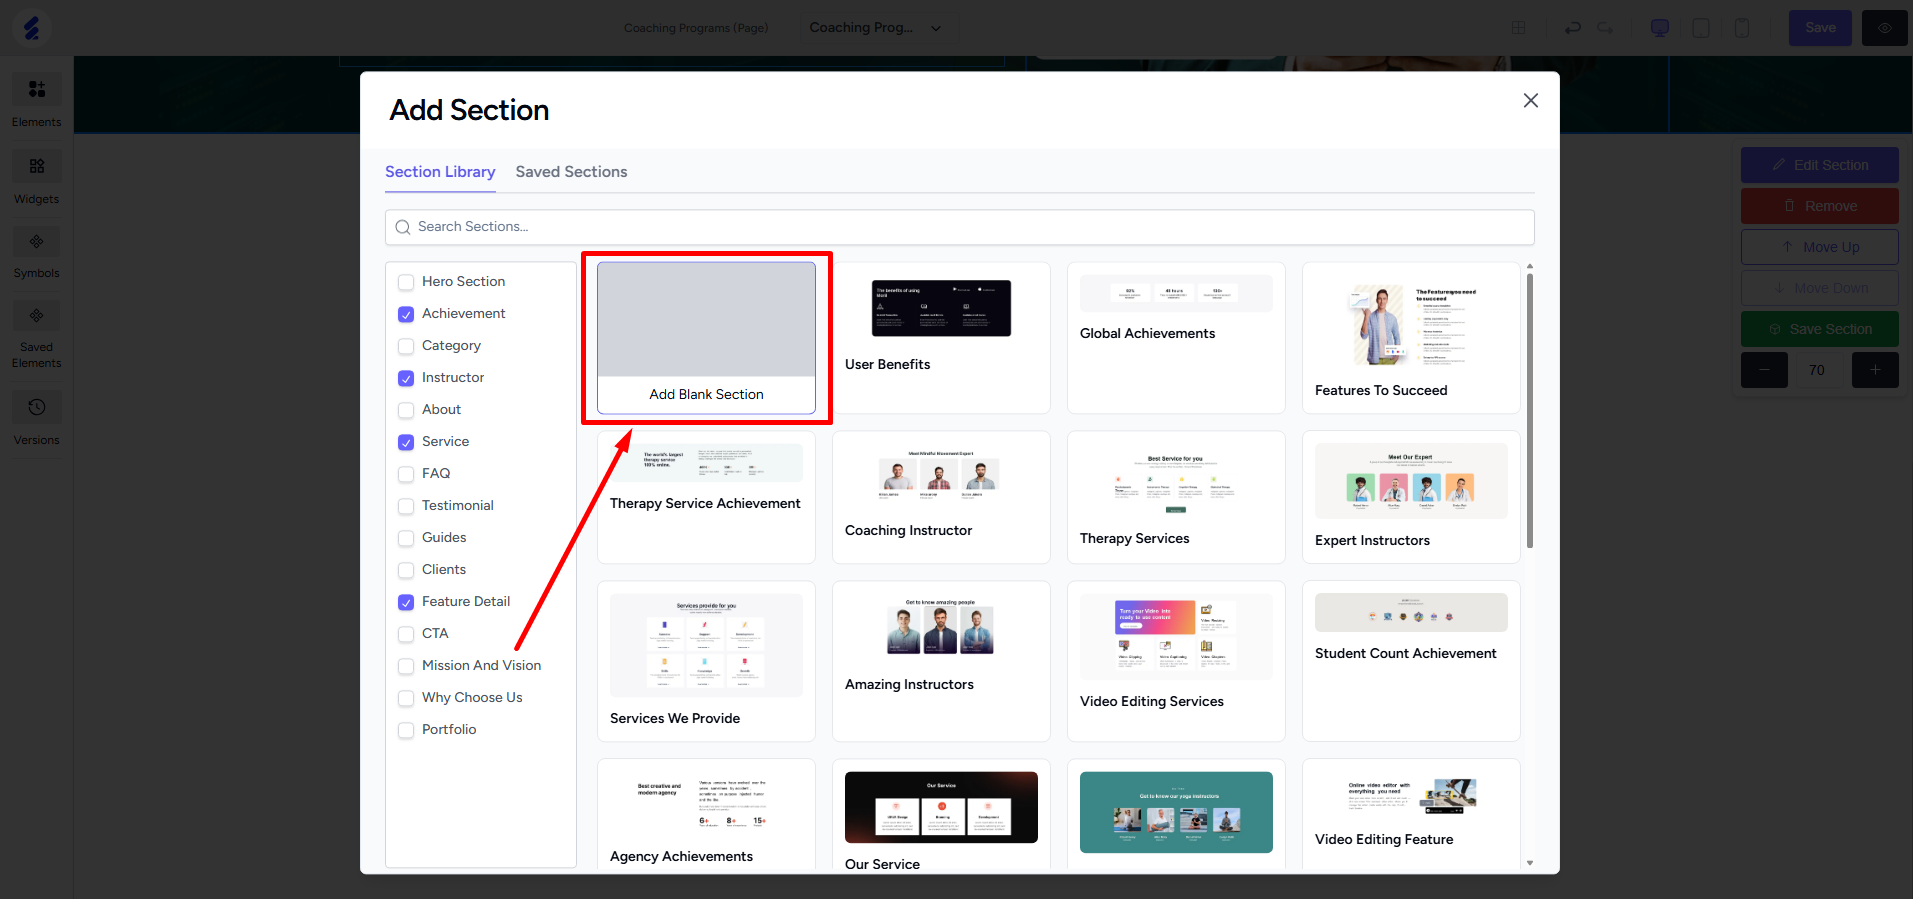Screen dimensions: 1913x899
Task: Check the CTA checkbox
Action: tap(406, 634)
